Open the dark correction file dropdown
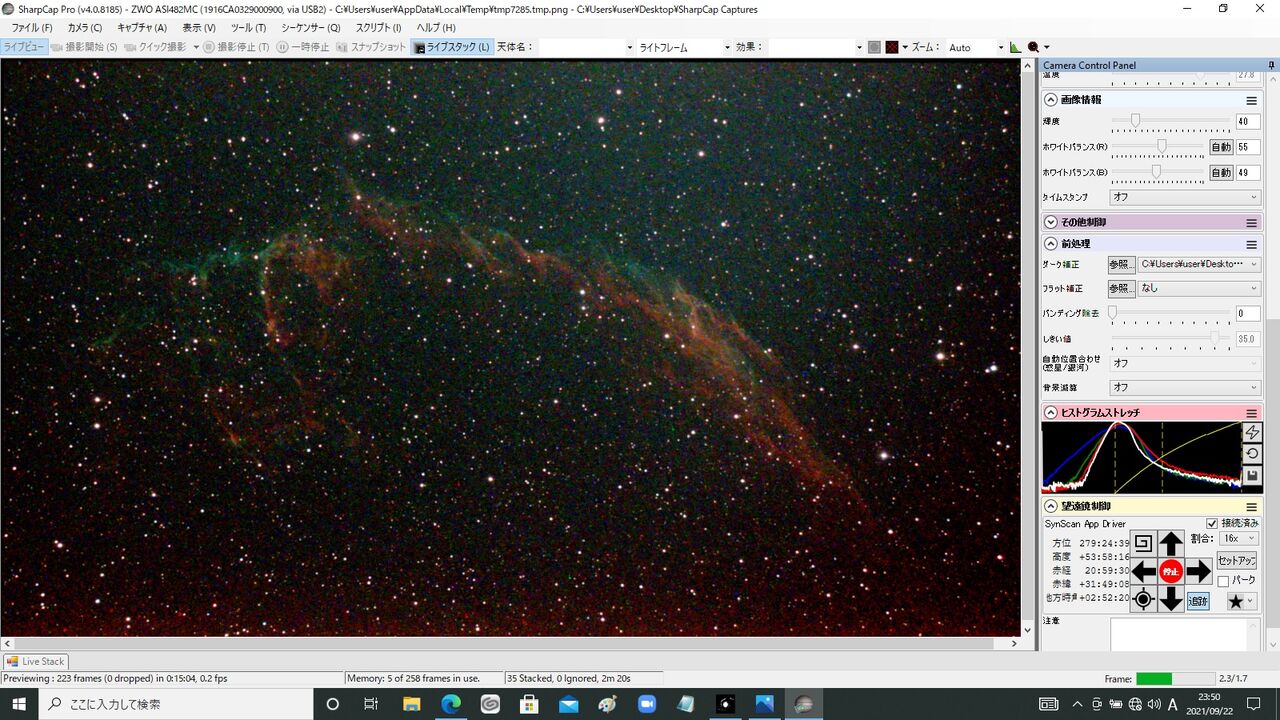The width and height of the screenshot is (1280, 720). [x=1200, y=264]
